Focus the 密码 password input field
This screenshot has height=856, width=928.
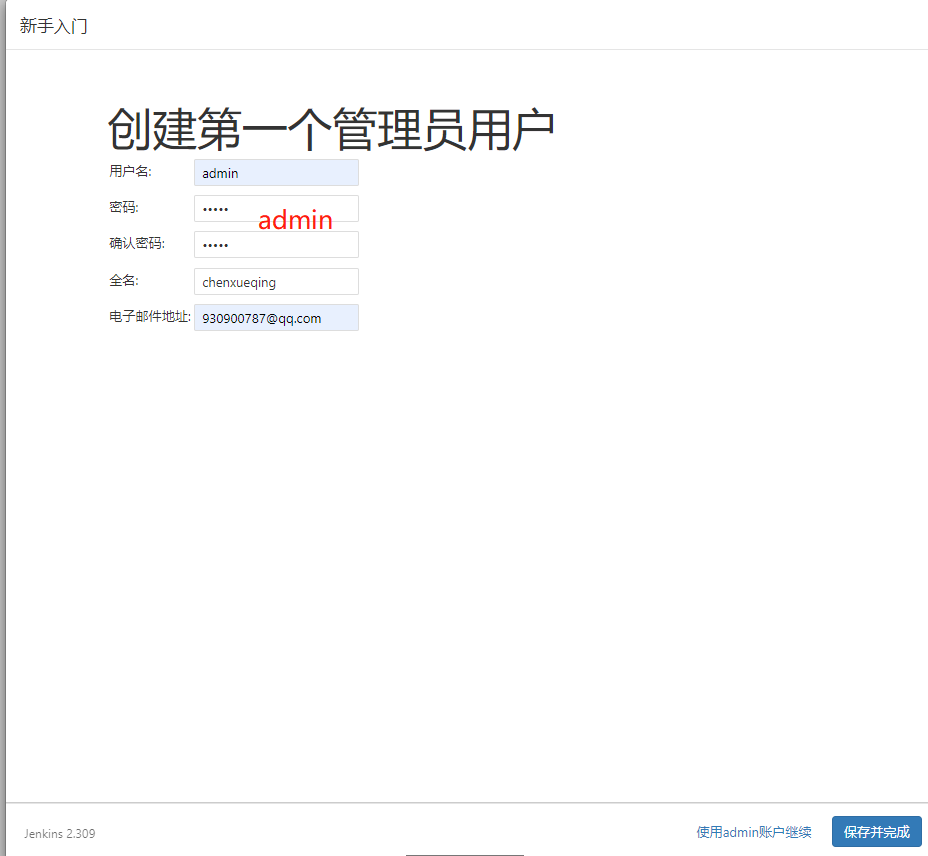276,209
